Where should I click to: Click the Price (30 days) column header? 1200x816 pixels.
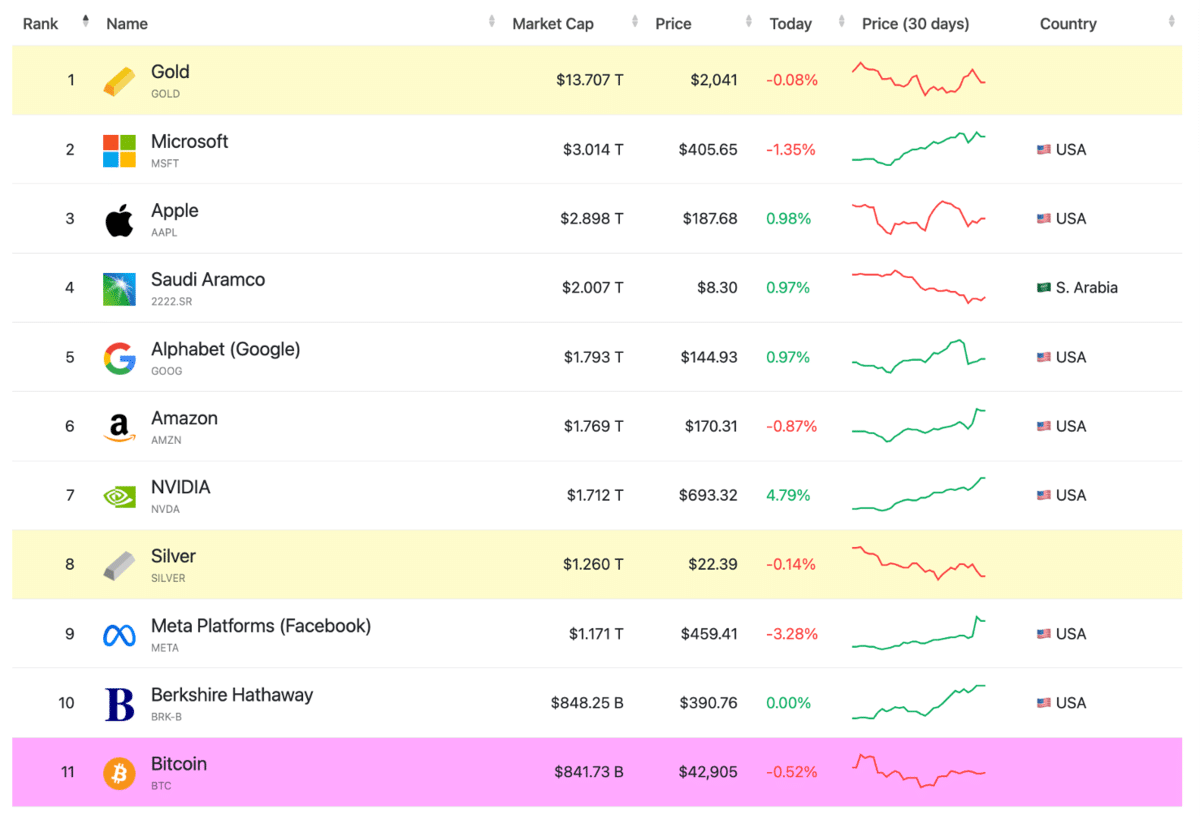915,24
